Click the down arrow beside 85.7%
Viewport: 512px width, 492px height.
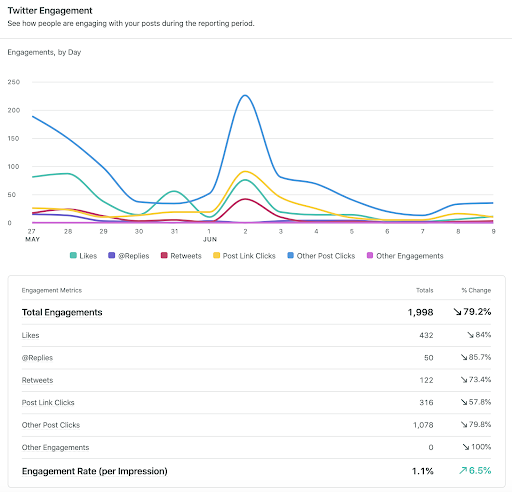(x=464, y=357)
